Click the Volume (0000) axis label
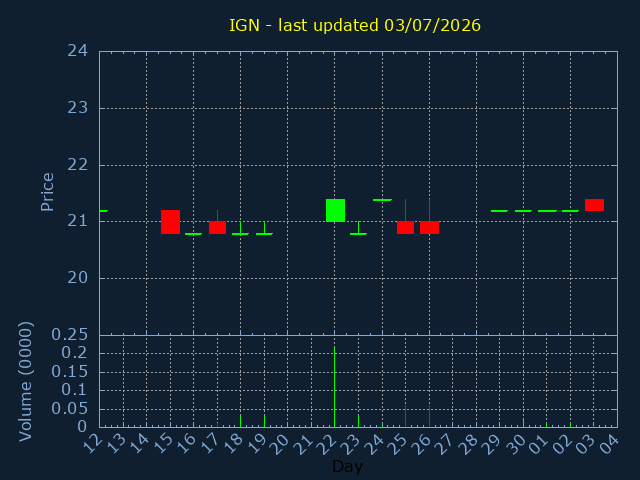Image resolution: width=640 pixels, height=480 pixels. pos(26,381)
